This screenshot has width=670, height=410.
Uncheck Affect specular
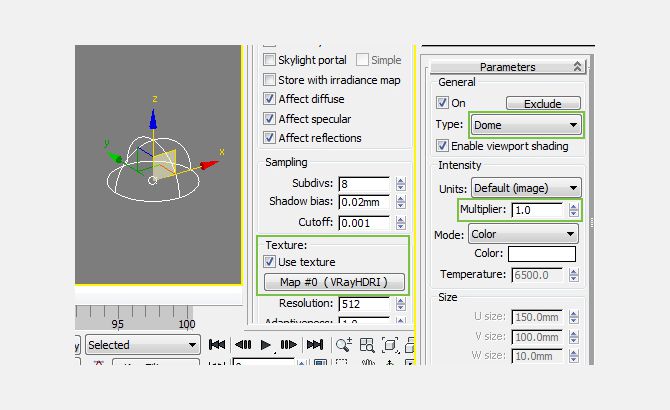click(x=269, y=118)
